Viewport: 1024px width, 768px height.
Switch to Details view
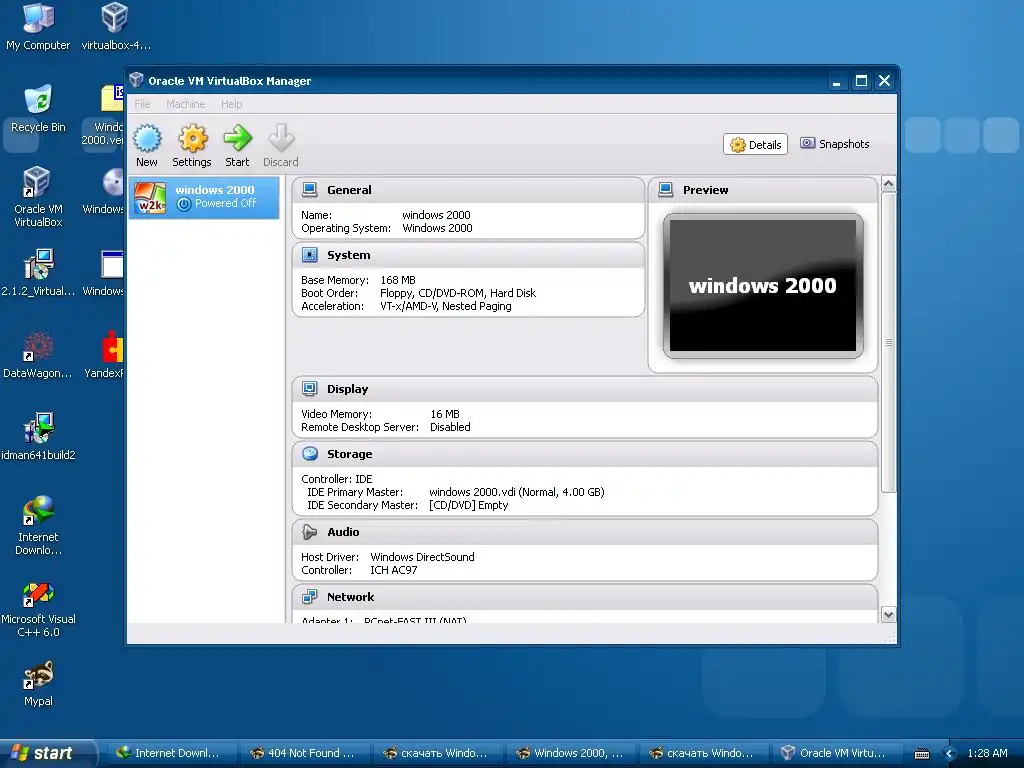tap(756, 144)
